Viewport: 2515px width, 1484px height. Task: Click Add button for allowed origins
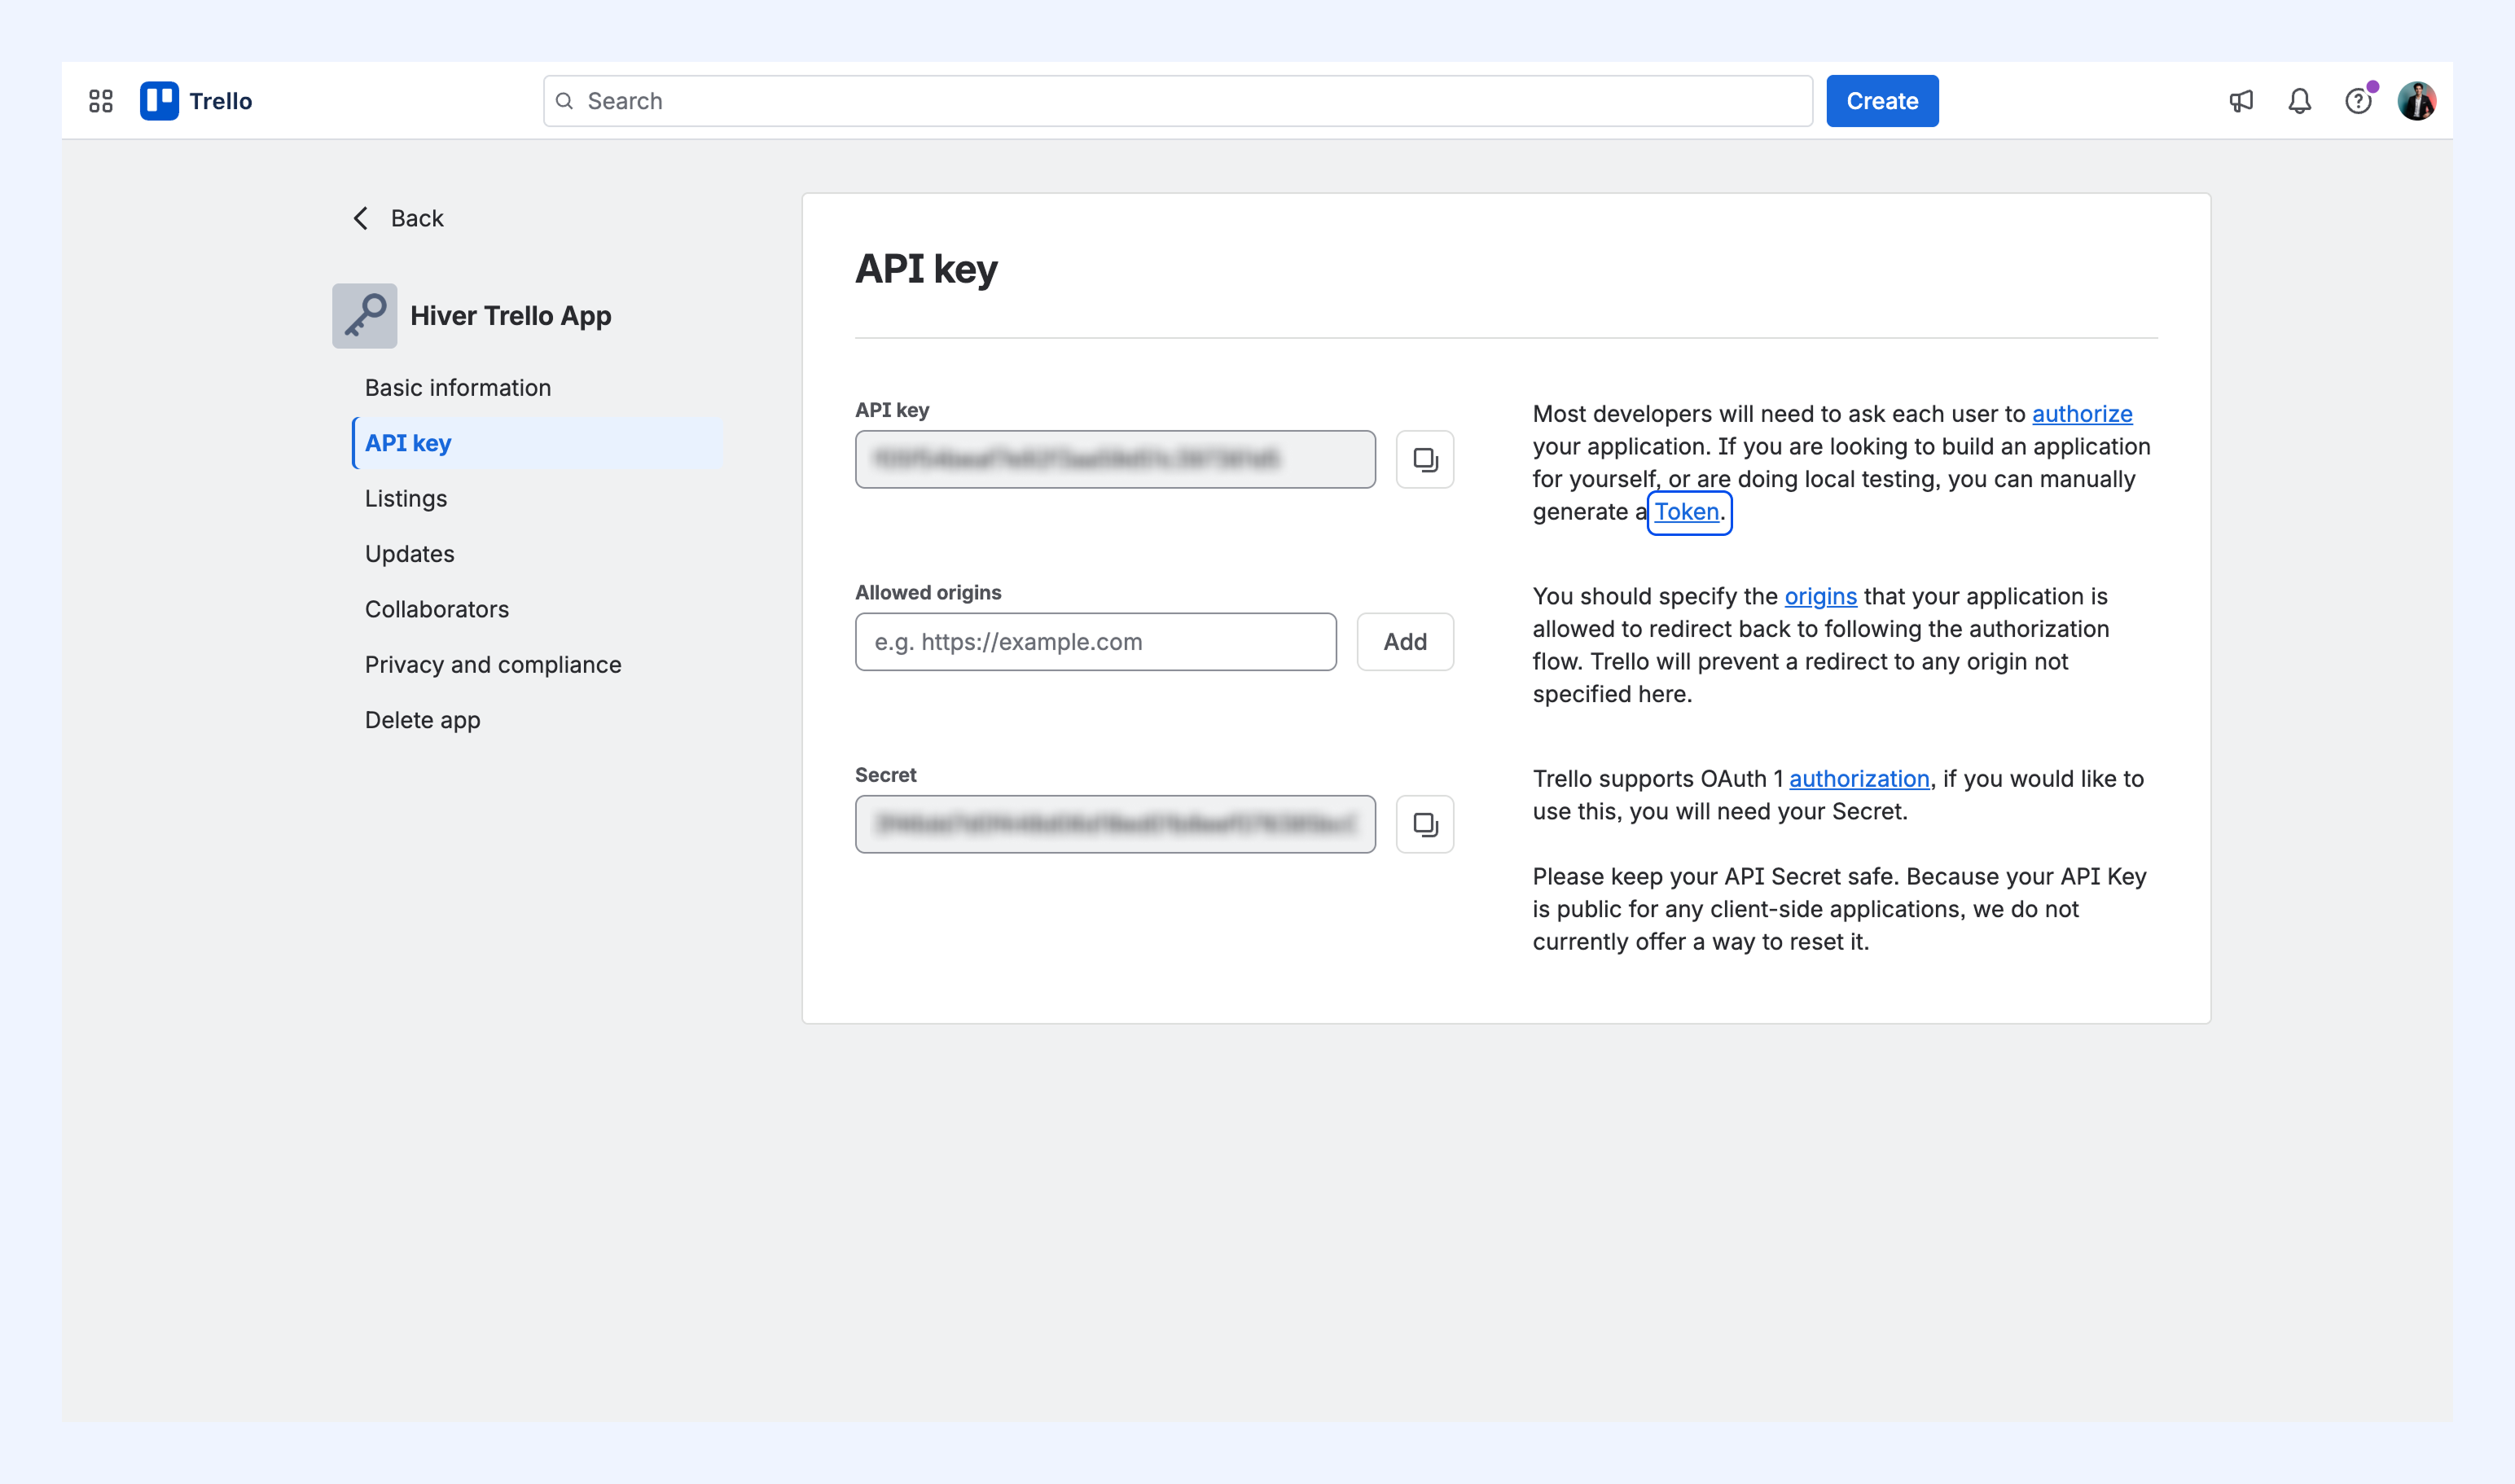point(1405,642)
